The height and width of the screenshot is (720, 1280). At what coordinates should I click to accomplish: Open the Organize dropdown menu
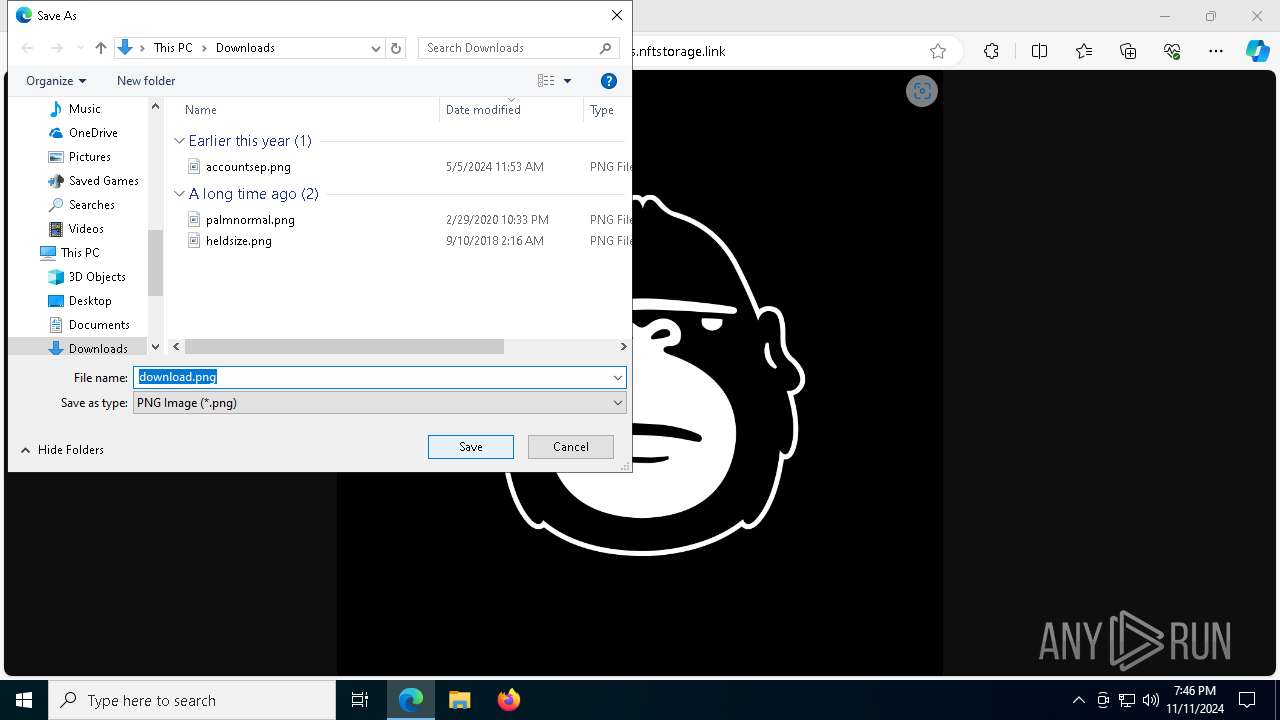56,81
